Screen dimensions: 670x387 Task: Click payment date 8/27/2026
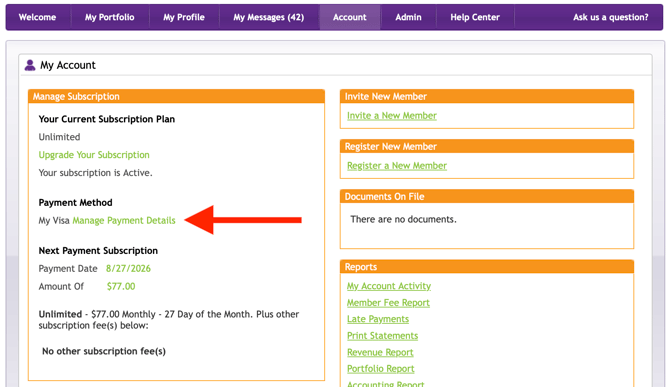click(128, 269)
